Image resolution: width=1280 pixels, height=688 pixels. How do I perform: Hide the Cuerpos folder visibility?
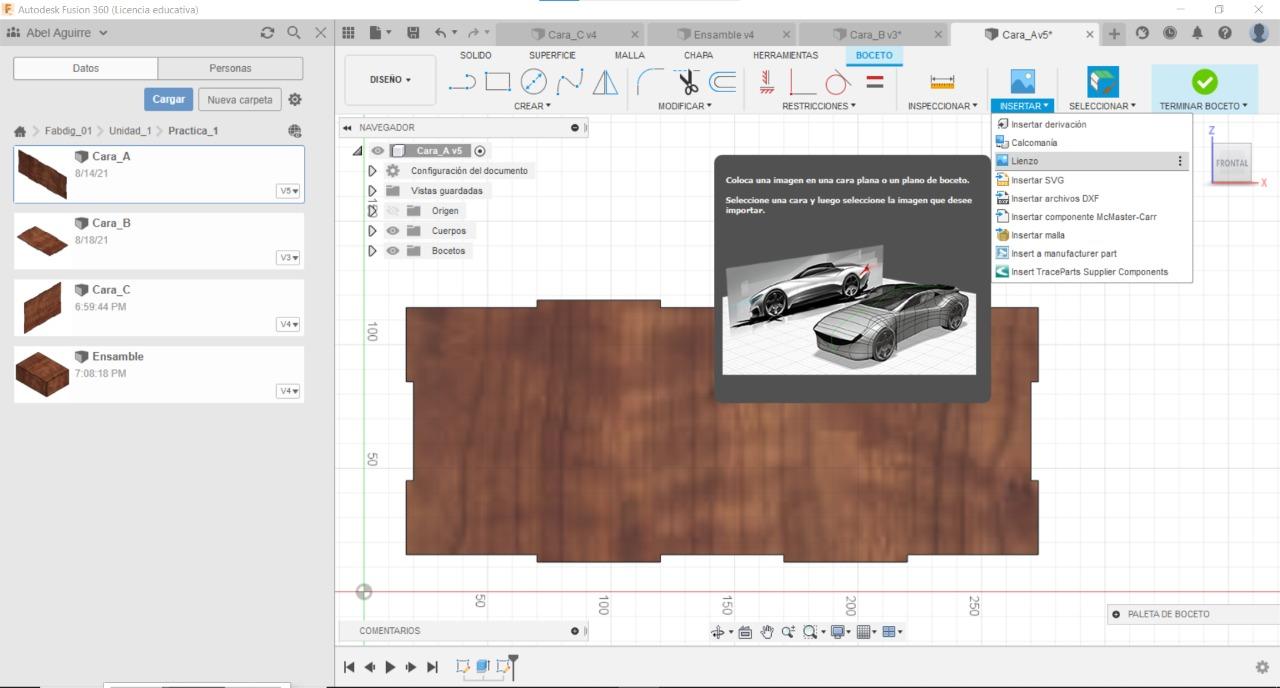point(393,231)
